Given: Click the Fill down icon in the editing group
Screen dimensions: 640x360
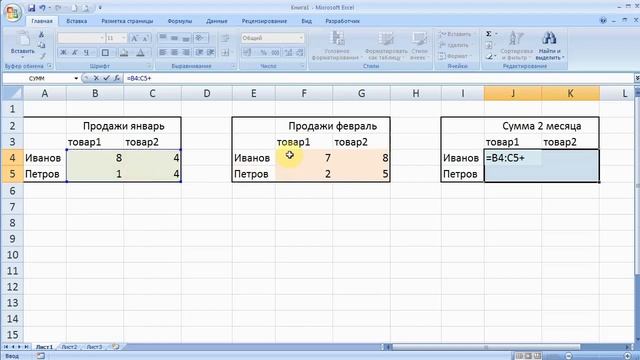Looking at the screenshot, I should coord(489,45).
